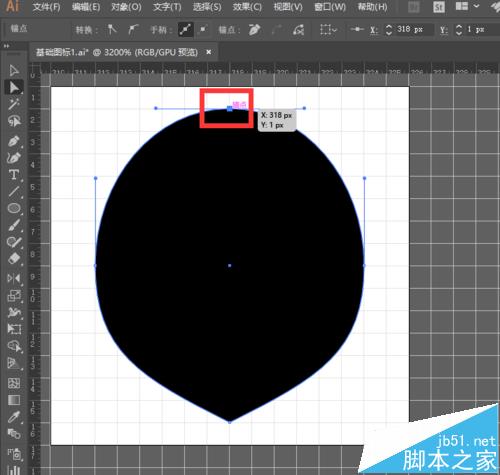Screen dimensions: 500x475
Task: Select the Type tool
Action: pyautogui.click(x=14, y=174)
